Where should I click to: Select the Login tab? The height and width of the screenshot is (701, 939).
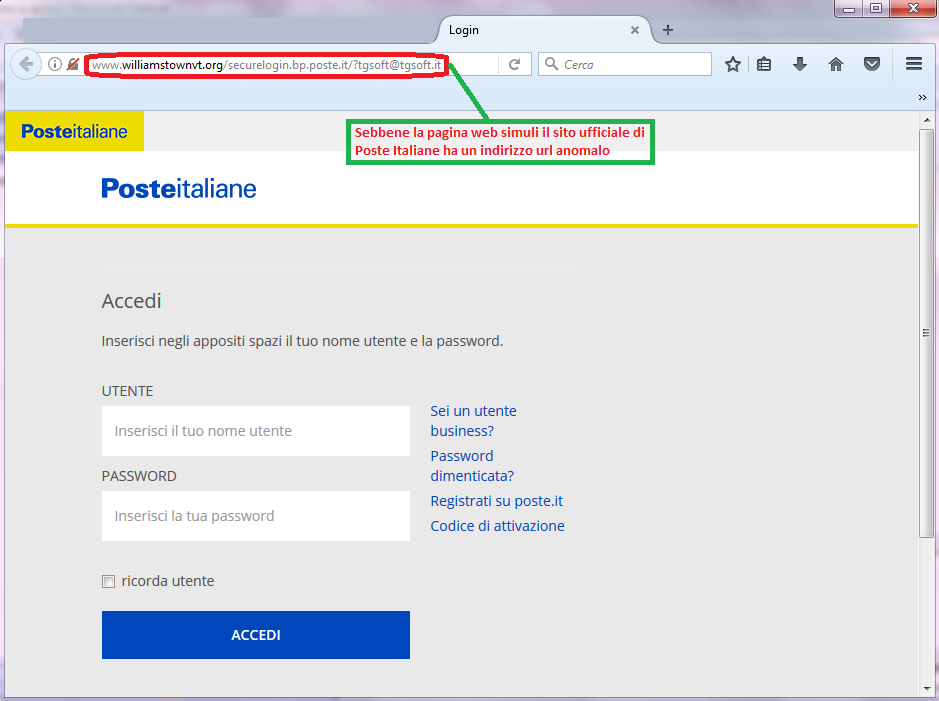click(x=542, y=30)
